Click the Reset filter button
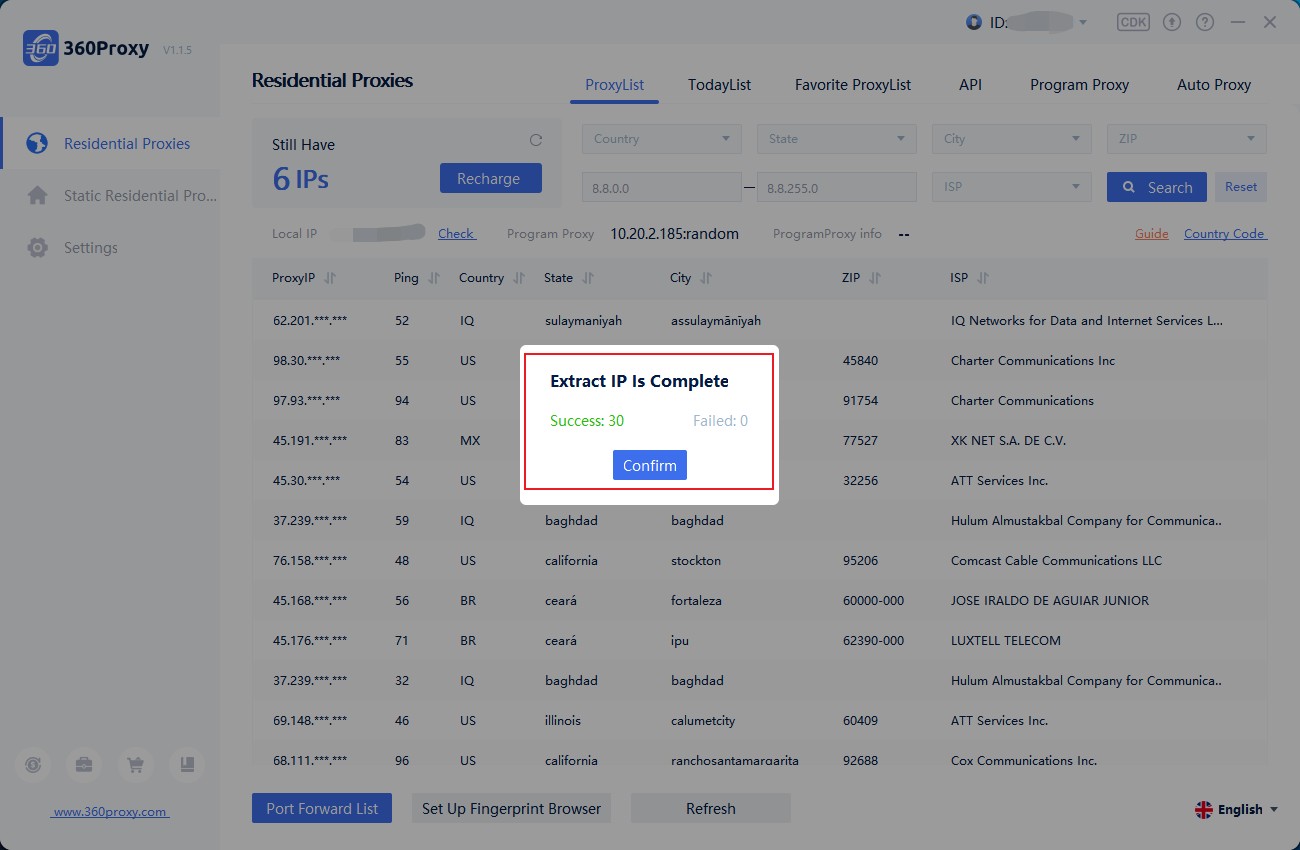This screenshot has width=1300, height=850. point(1241,187)
